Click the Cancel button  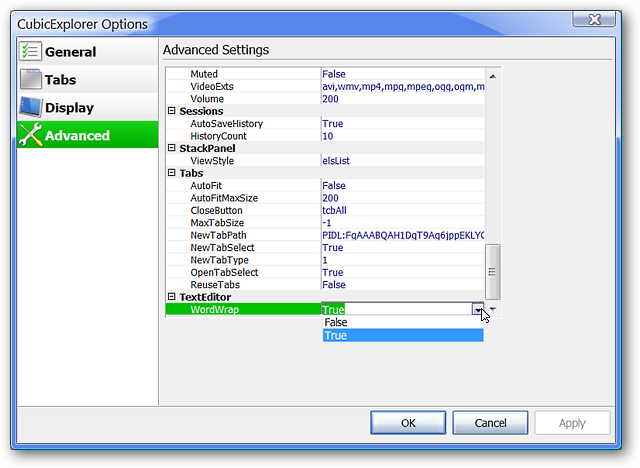tap(490, 423)
